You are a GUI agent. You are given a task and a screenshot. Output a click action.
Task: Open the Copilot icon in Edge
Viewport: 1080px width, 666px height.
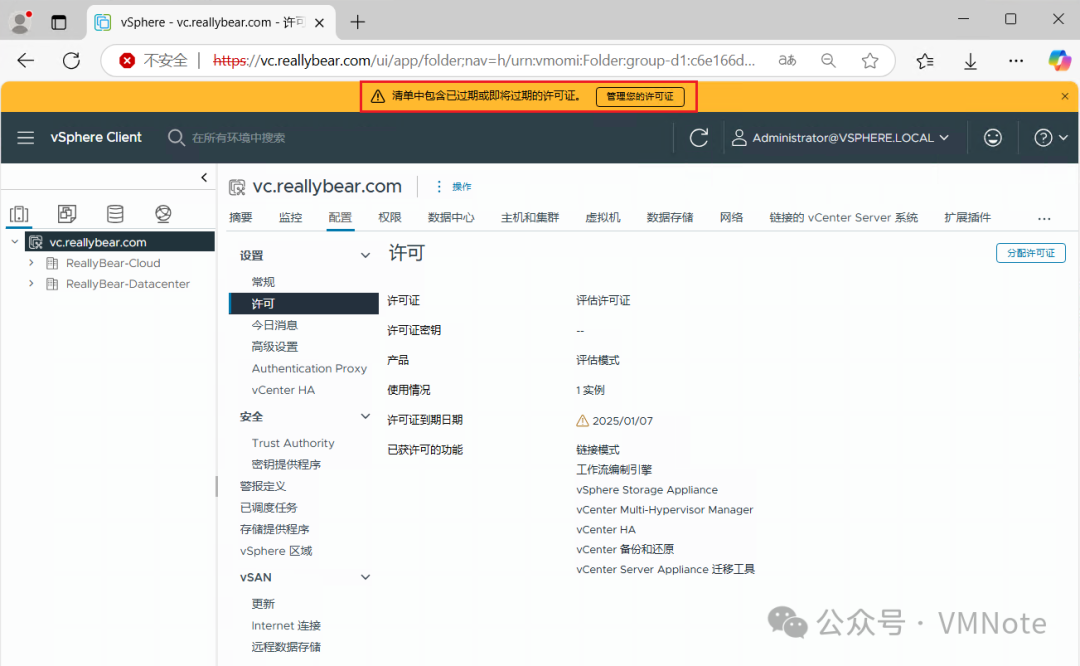1059,61
